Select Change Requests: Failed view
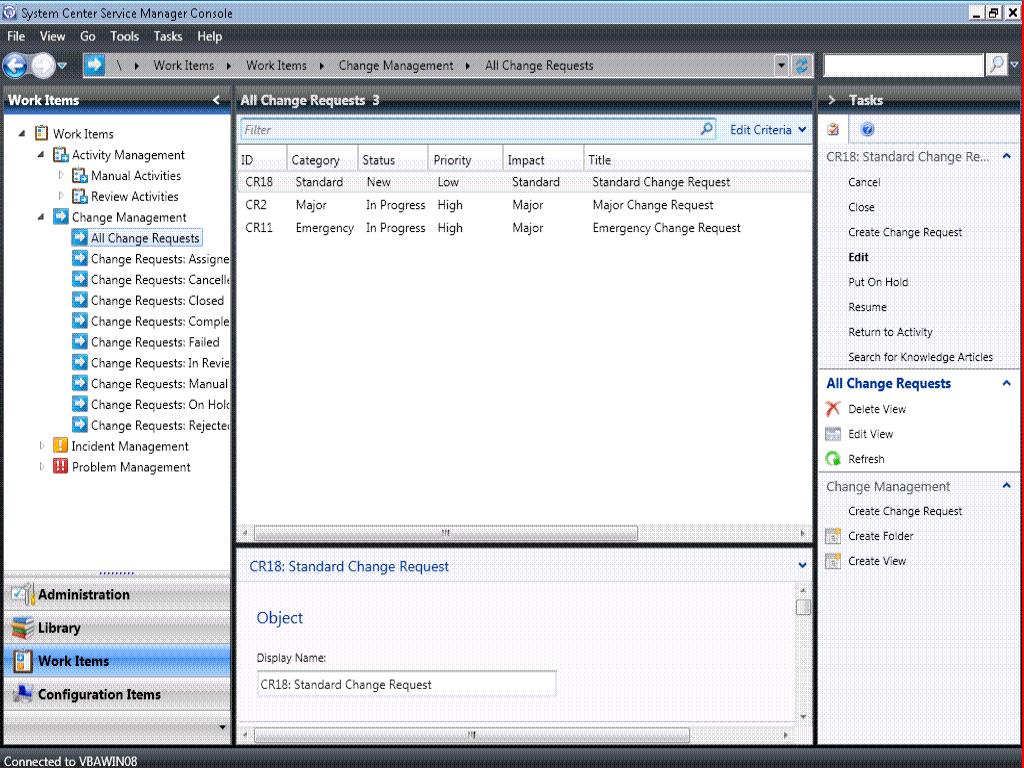1024x768 pixels. (x=155, y=342)
